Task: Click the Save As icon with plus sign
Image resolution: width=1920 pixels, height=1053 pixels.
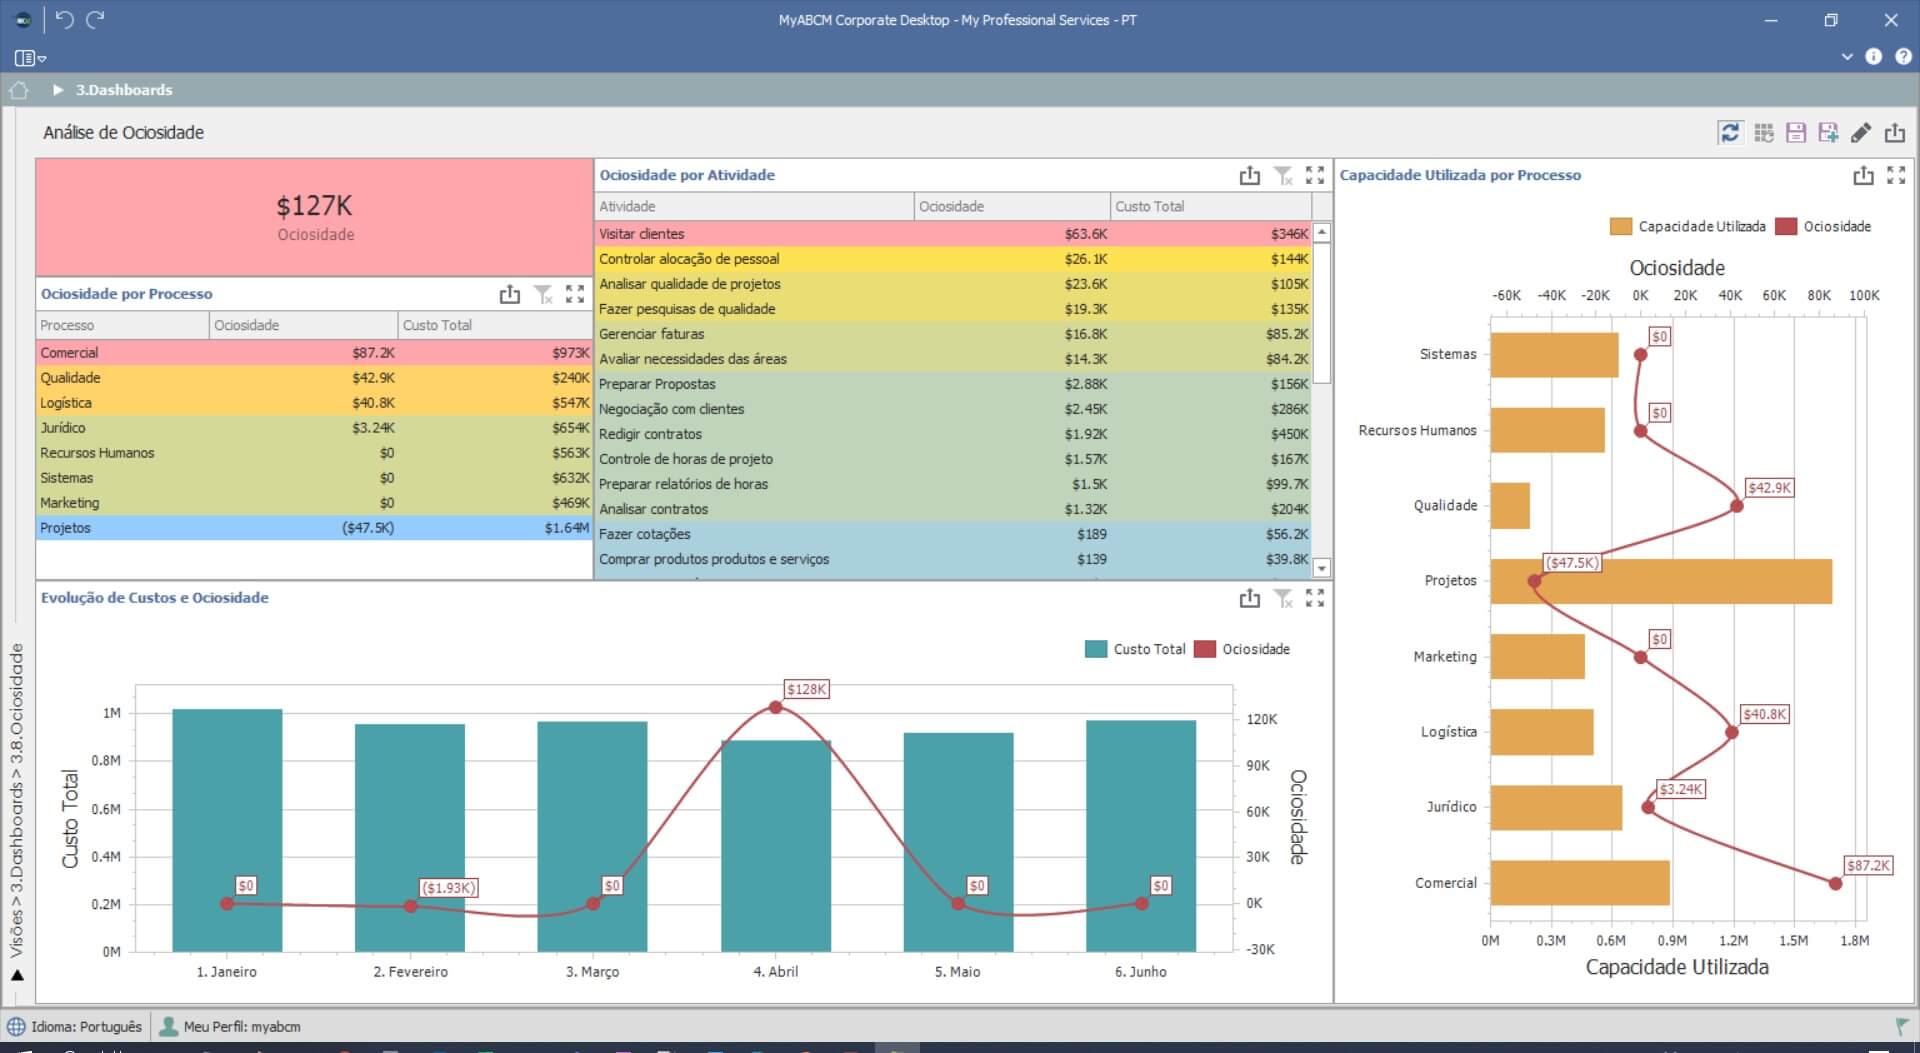Action: pyautogui.click(x=1828, y=132)
